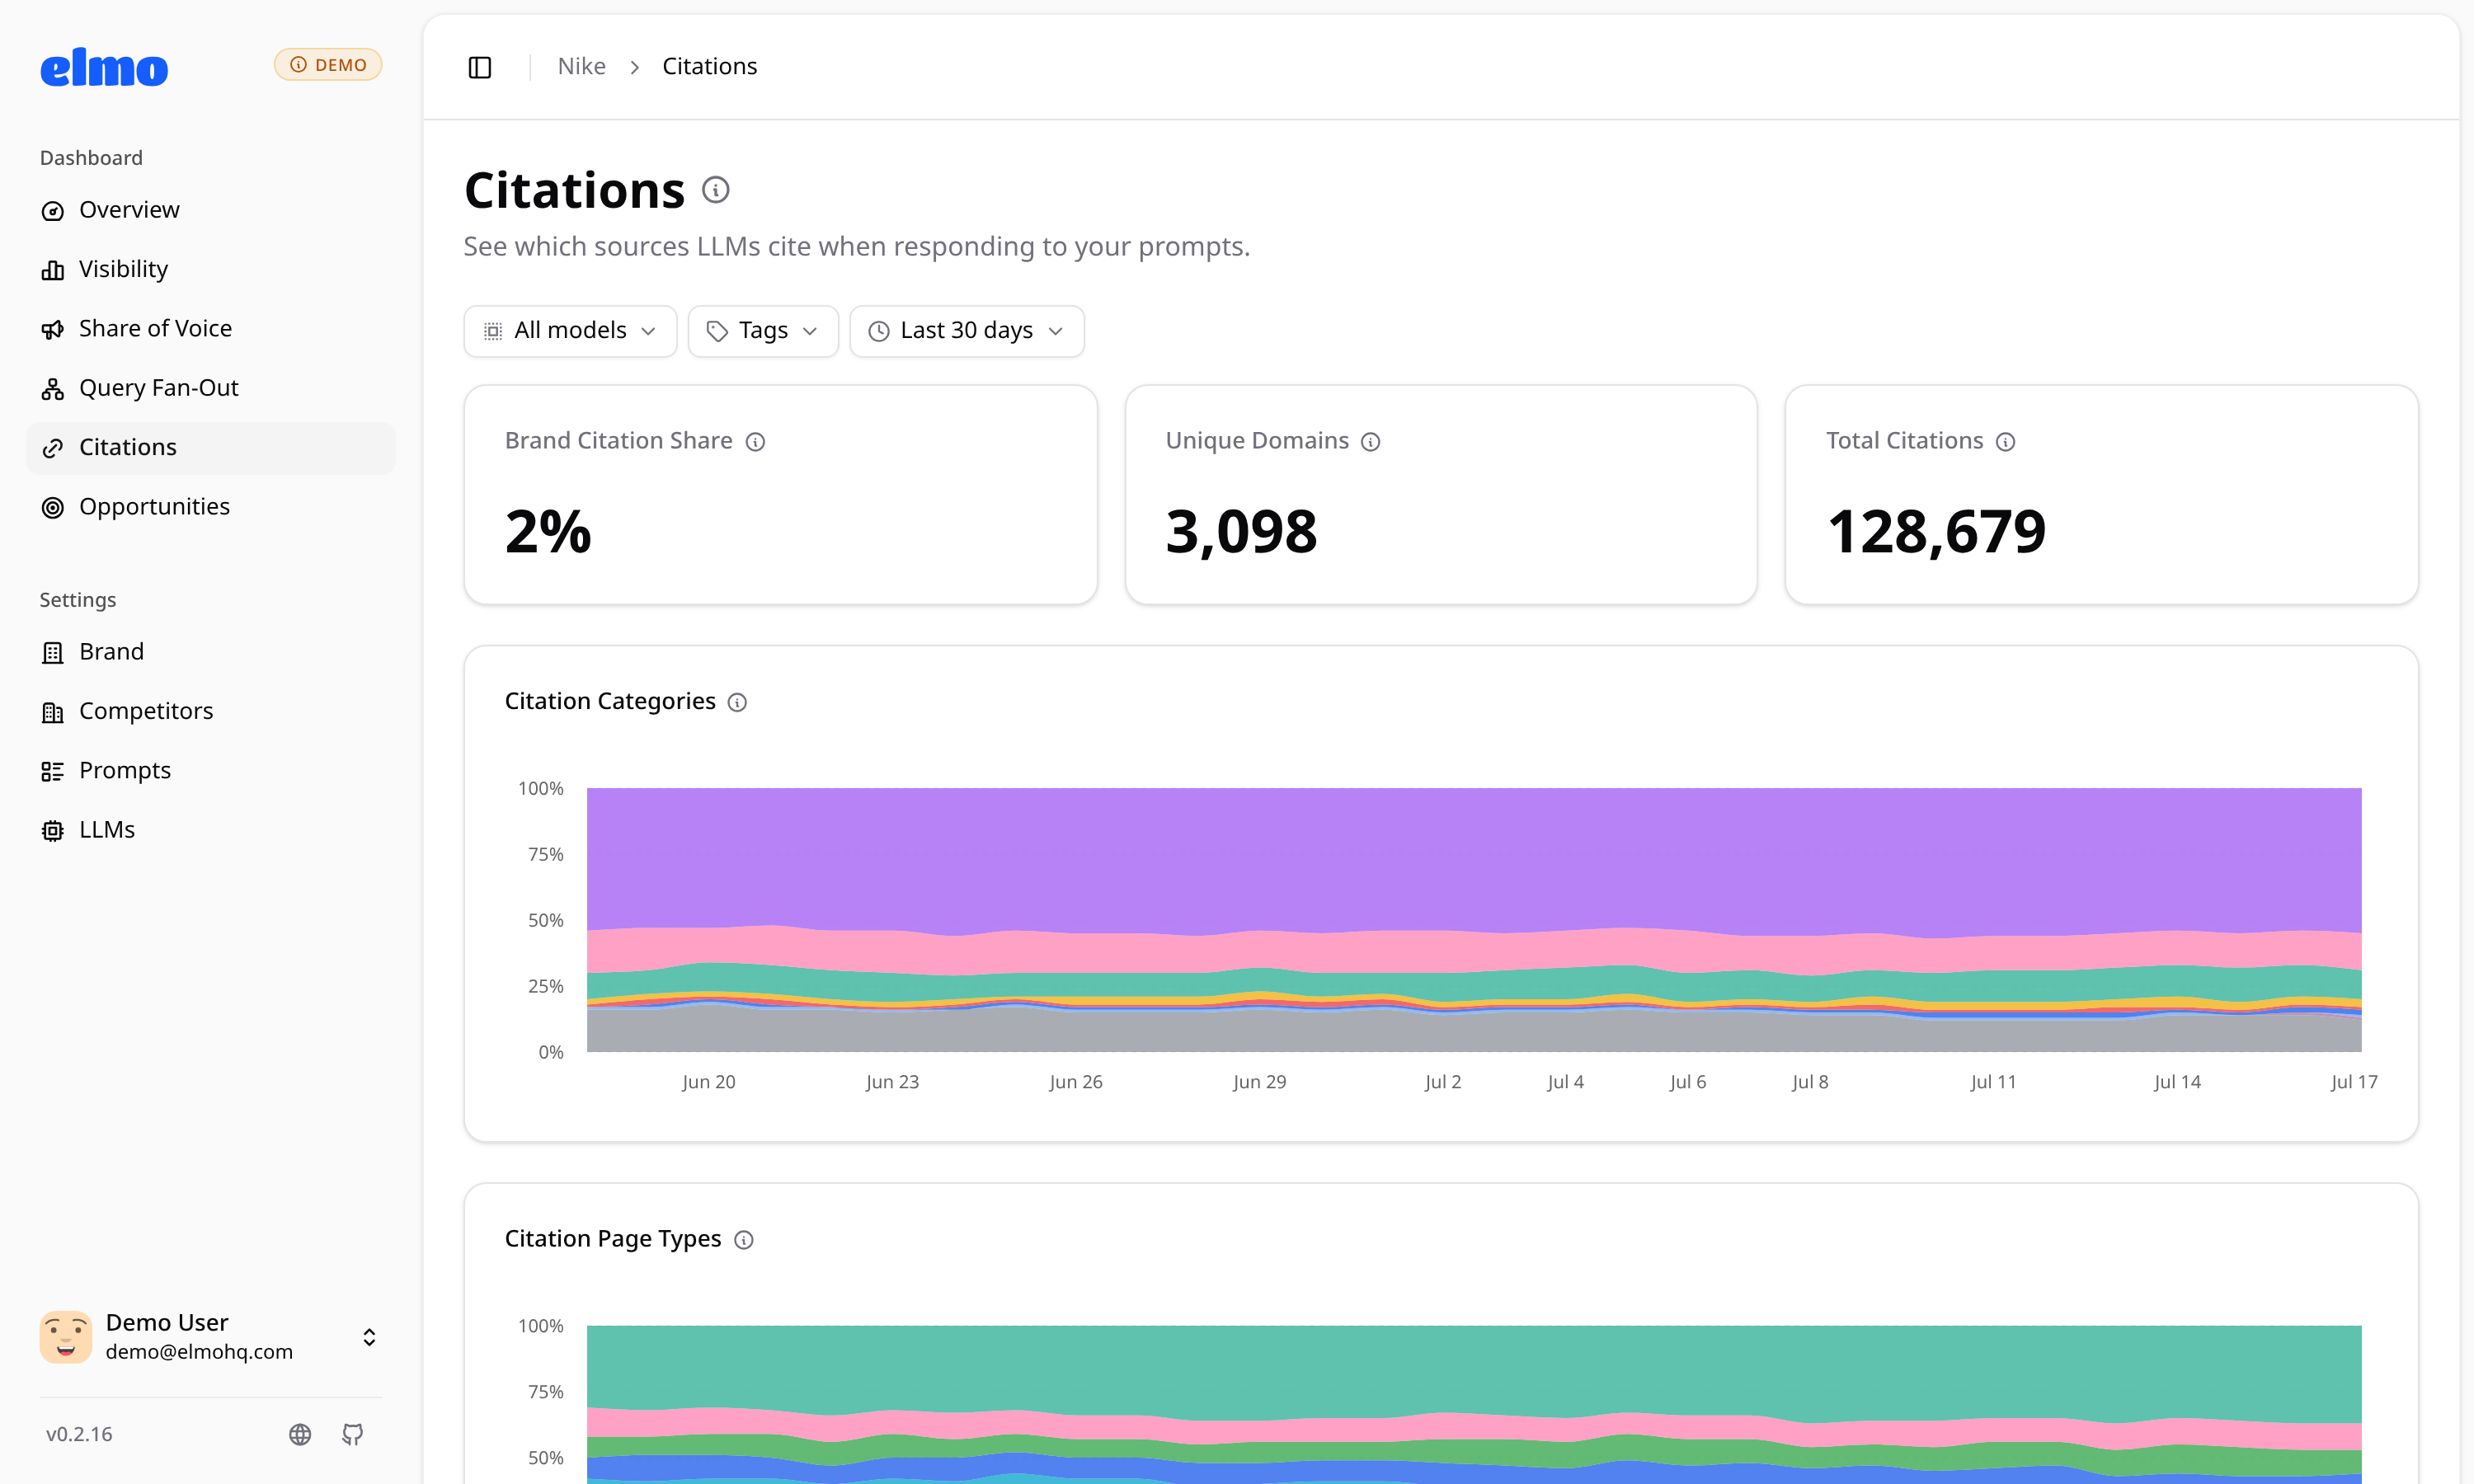Open the Visibility page
This screenshot has height=1484, width=2474.
[211, 269]
